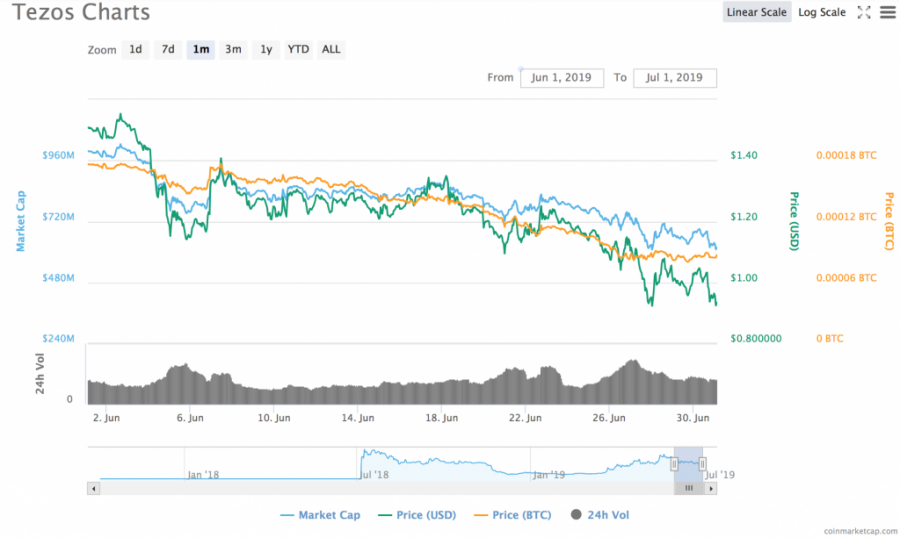
Task: Choose the 3m zoom range
Action: point(233,49)
